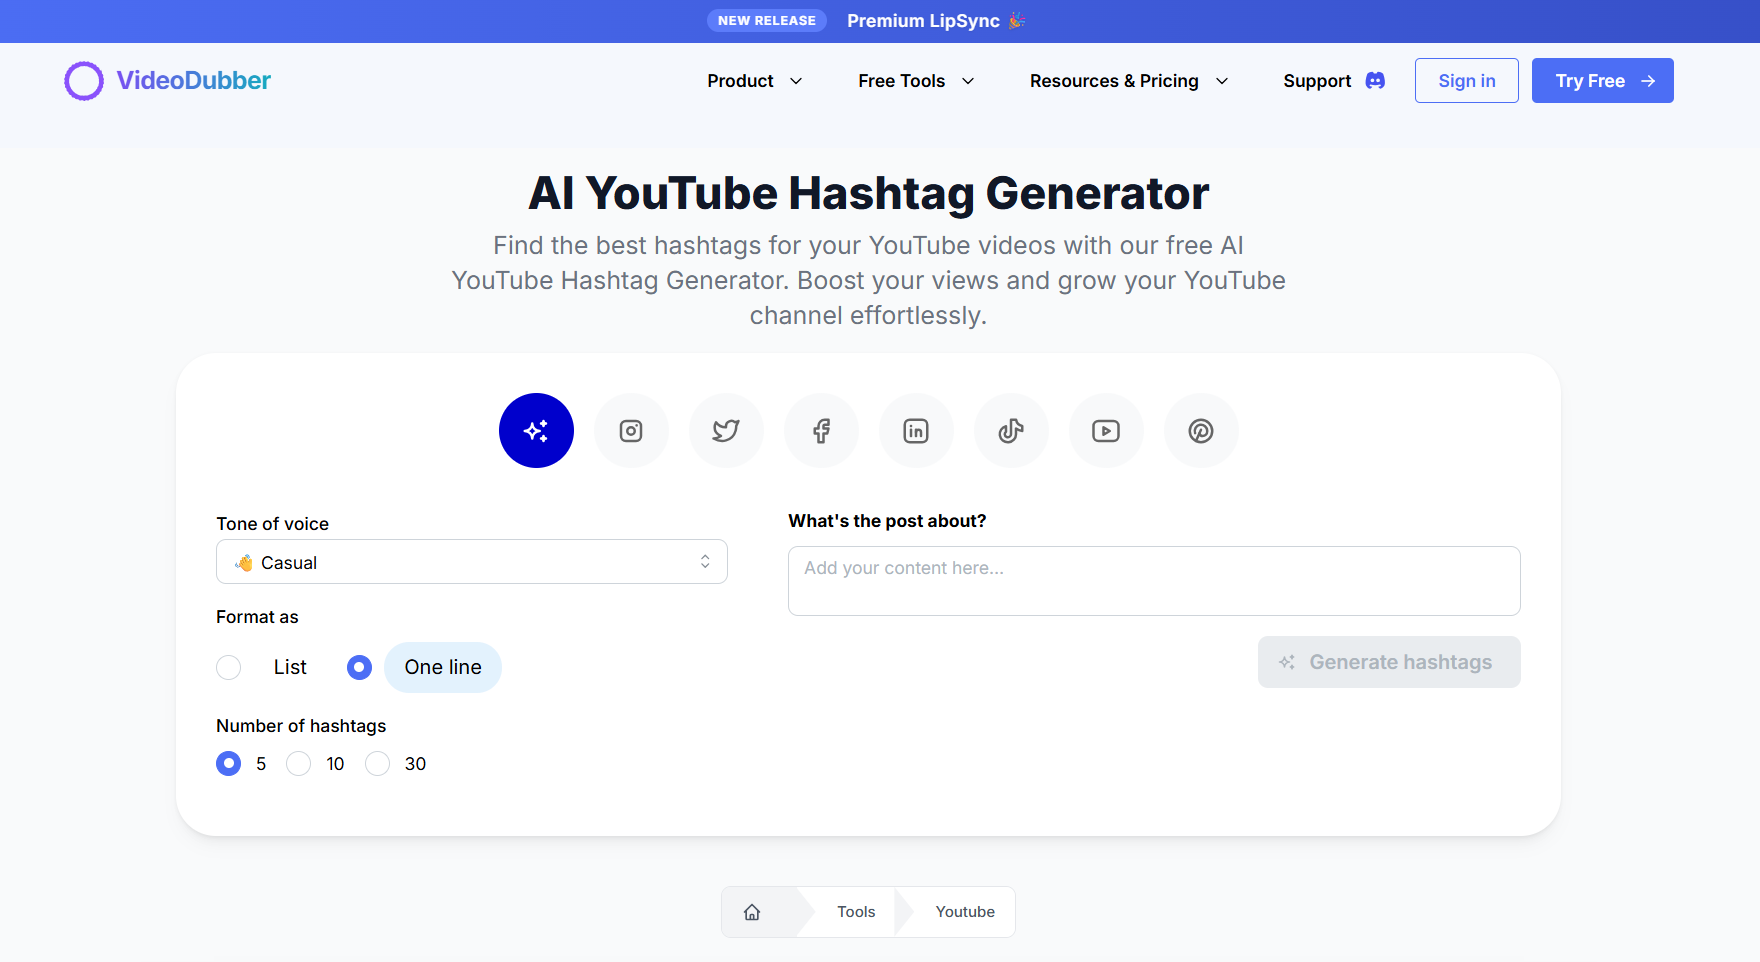Screen dimensions: 1760x962
Task: Click the Generate hashtags button
Action: click(1389, 662)
